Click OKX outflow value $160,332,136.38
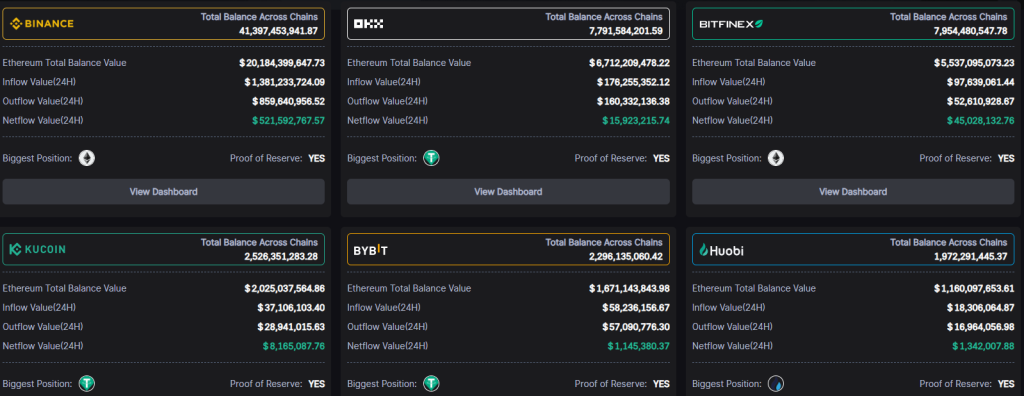This screenshot has width=1024, height=396. 633,101
